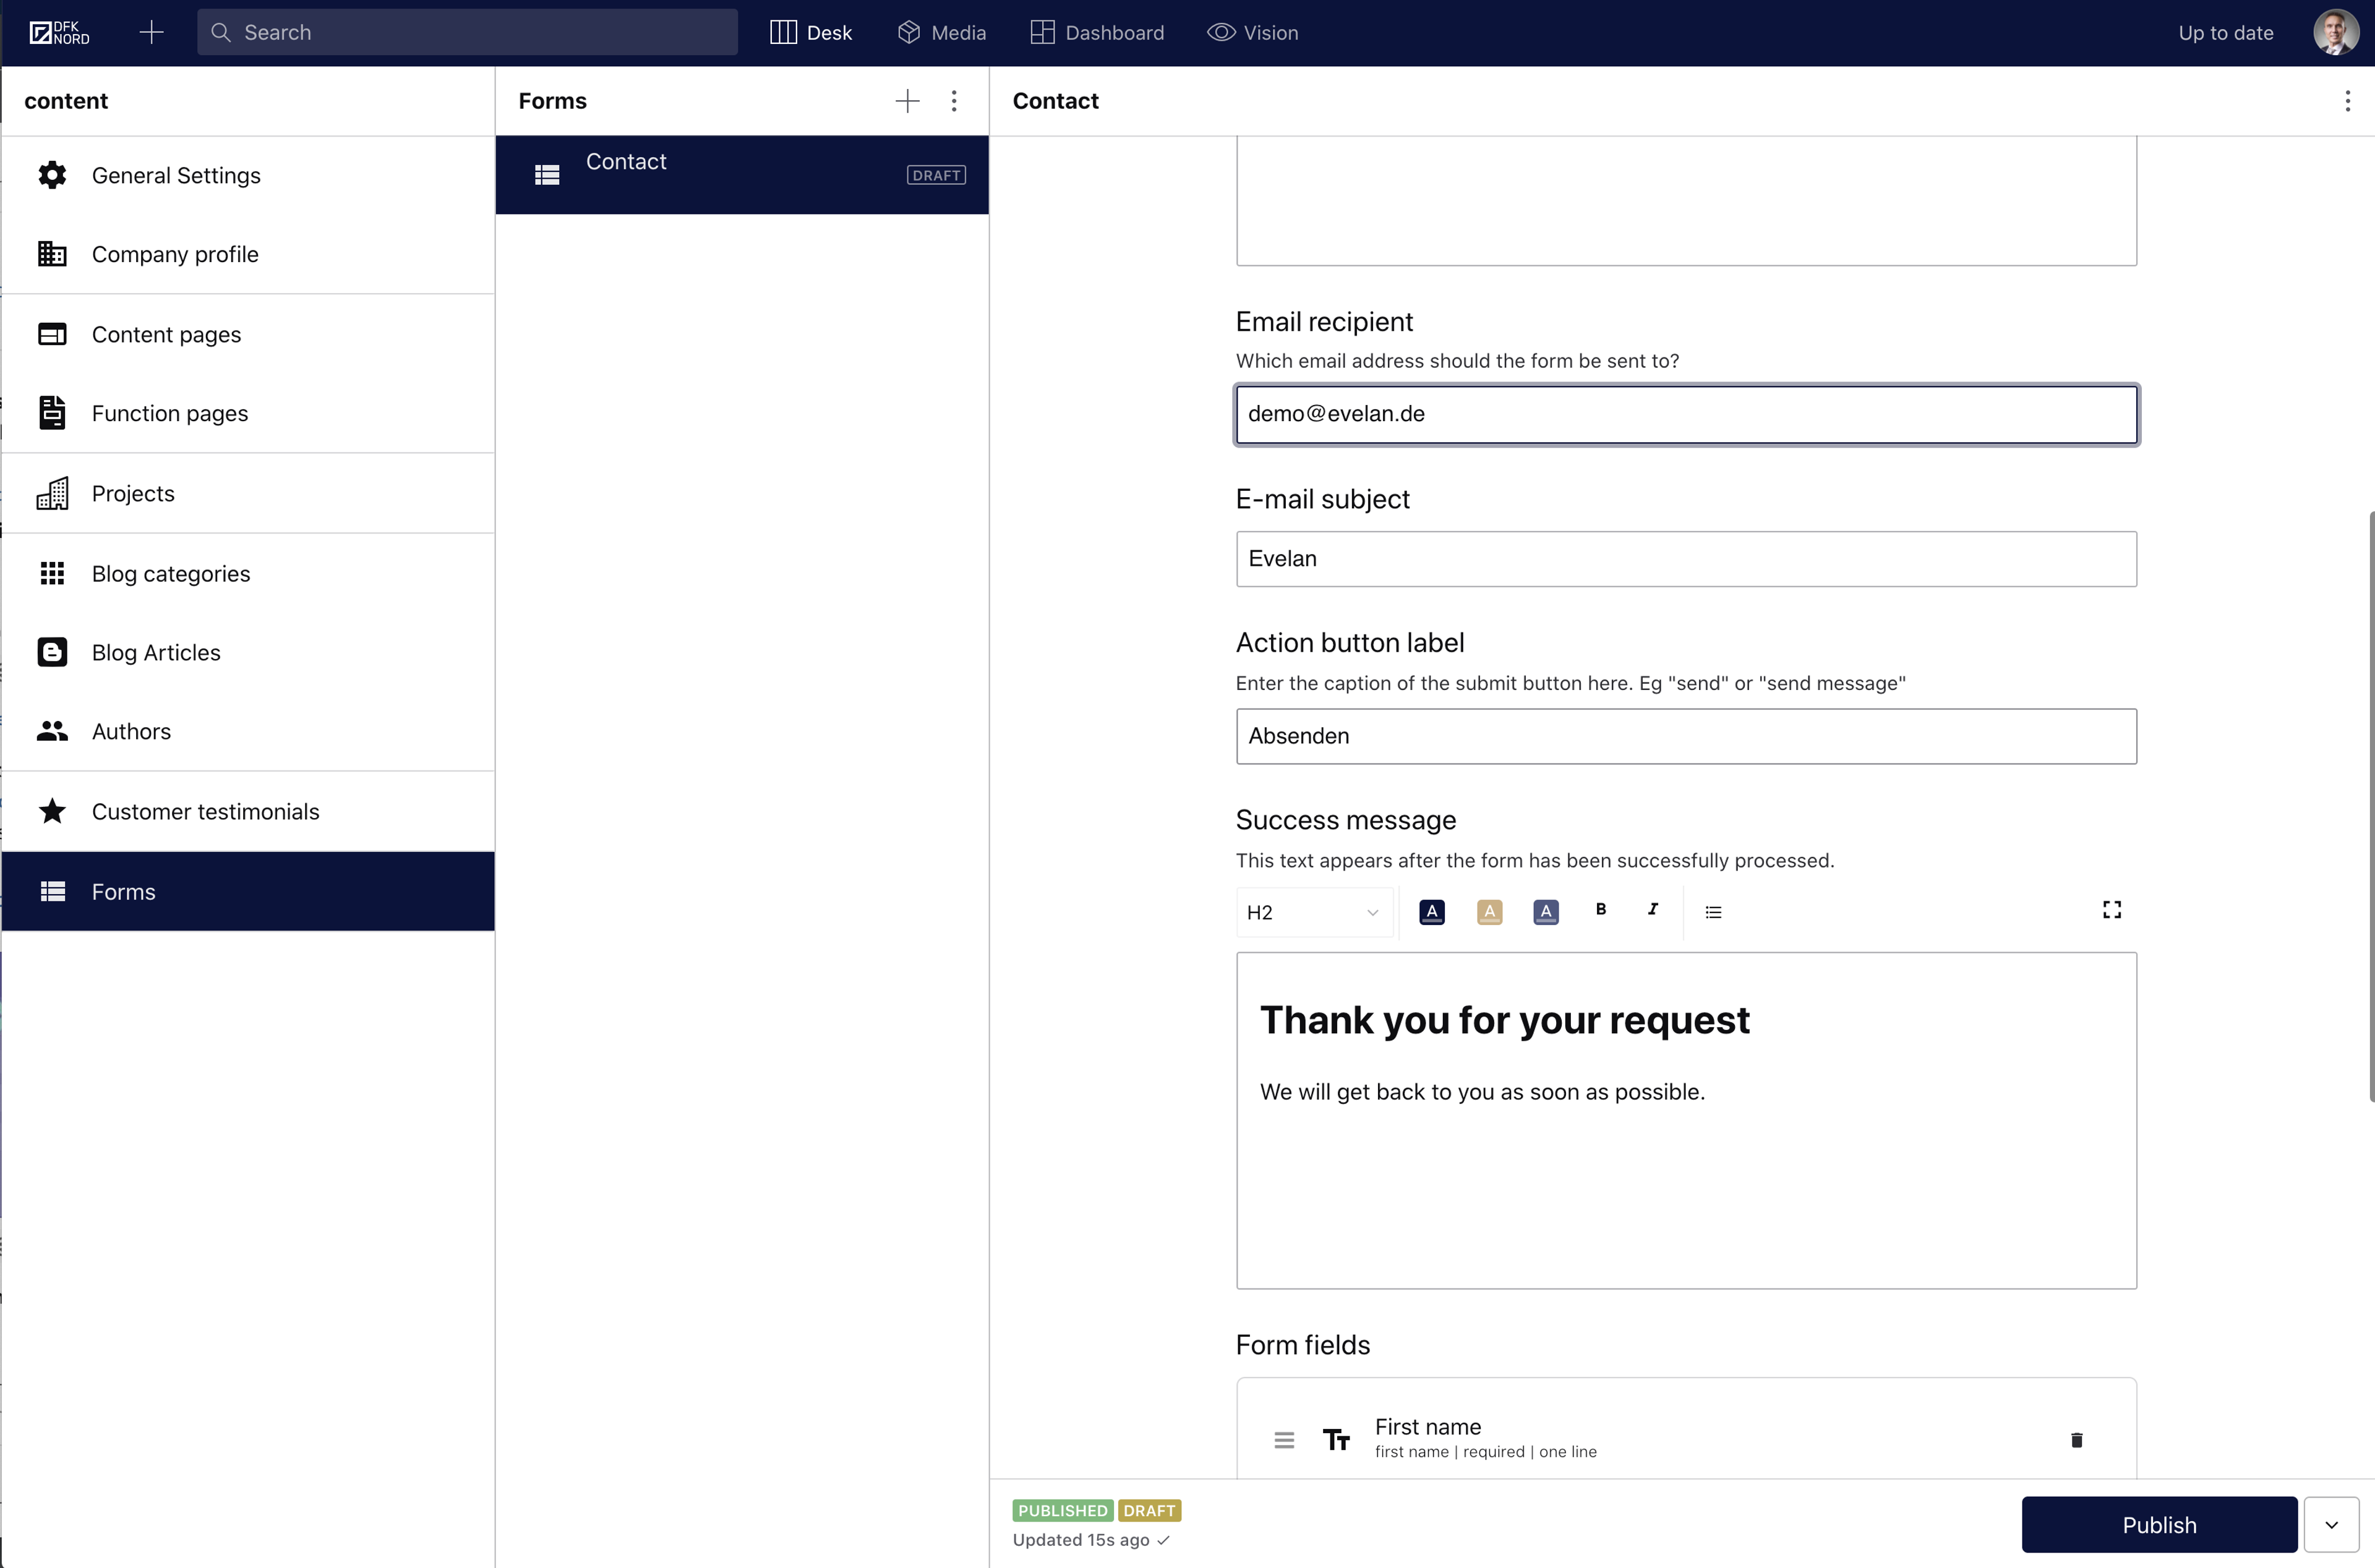Open the user avatar menu

click(2334, 32)
